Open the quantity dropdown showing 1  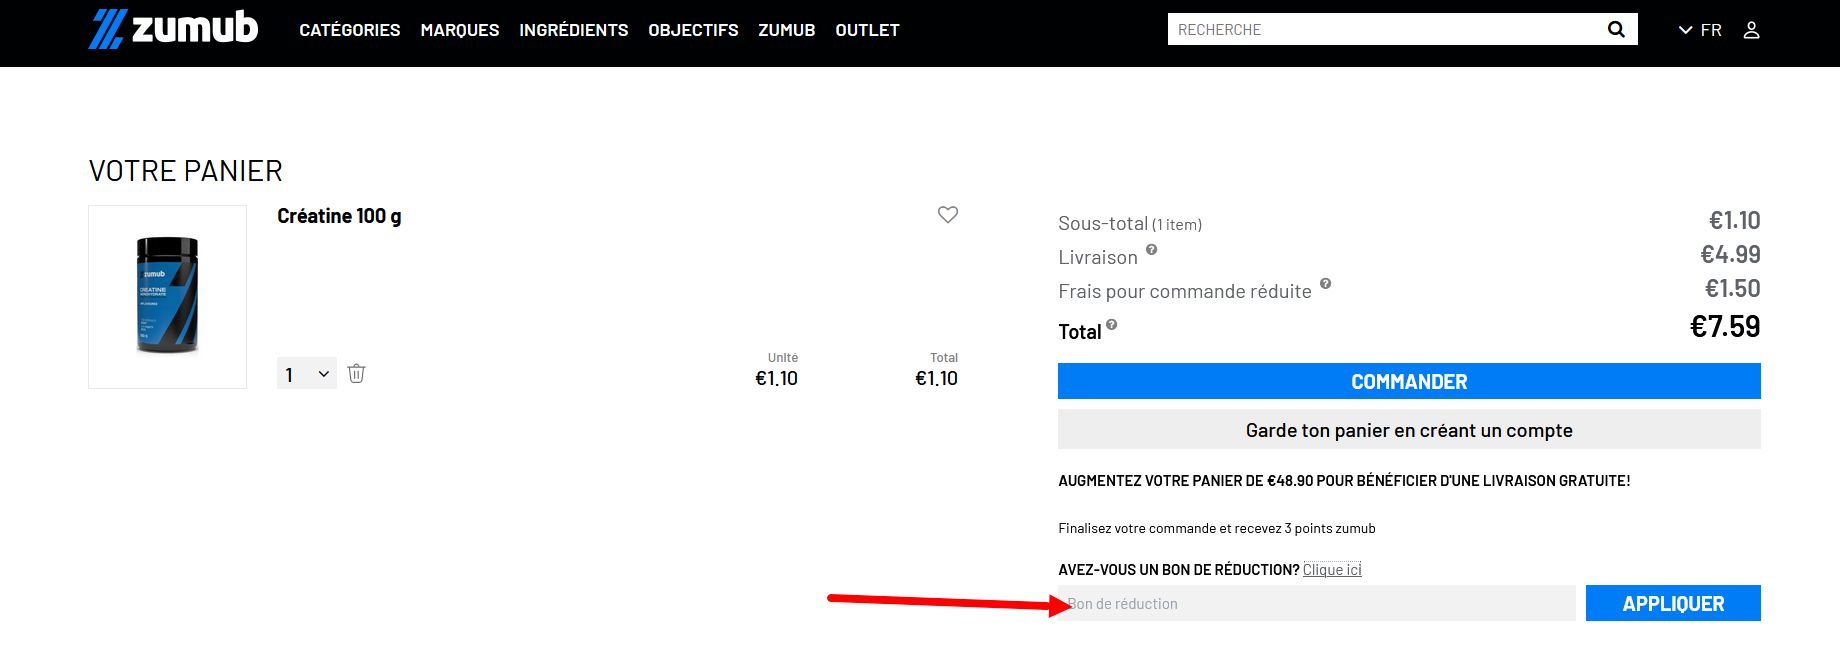pyautogui.click(x=307, y=374)
